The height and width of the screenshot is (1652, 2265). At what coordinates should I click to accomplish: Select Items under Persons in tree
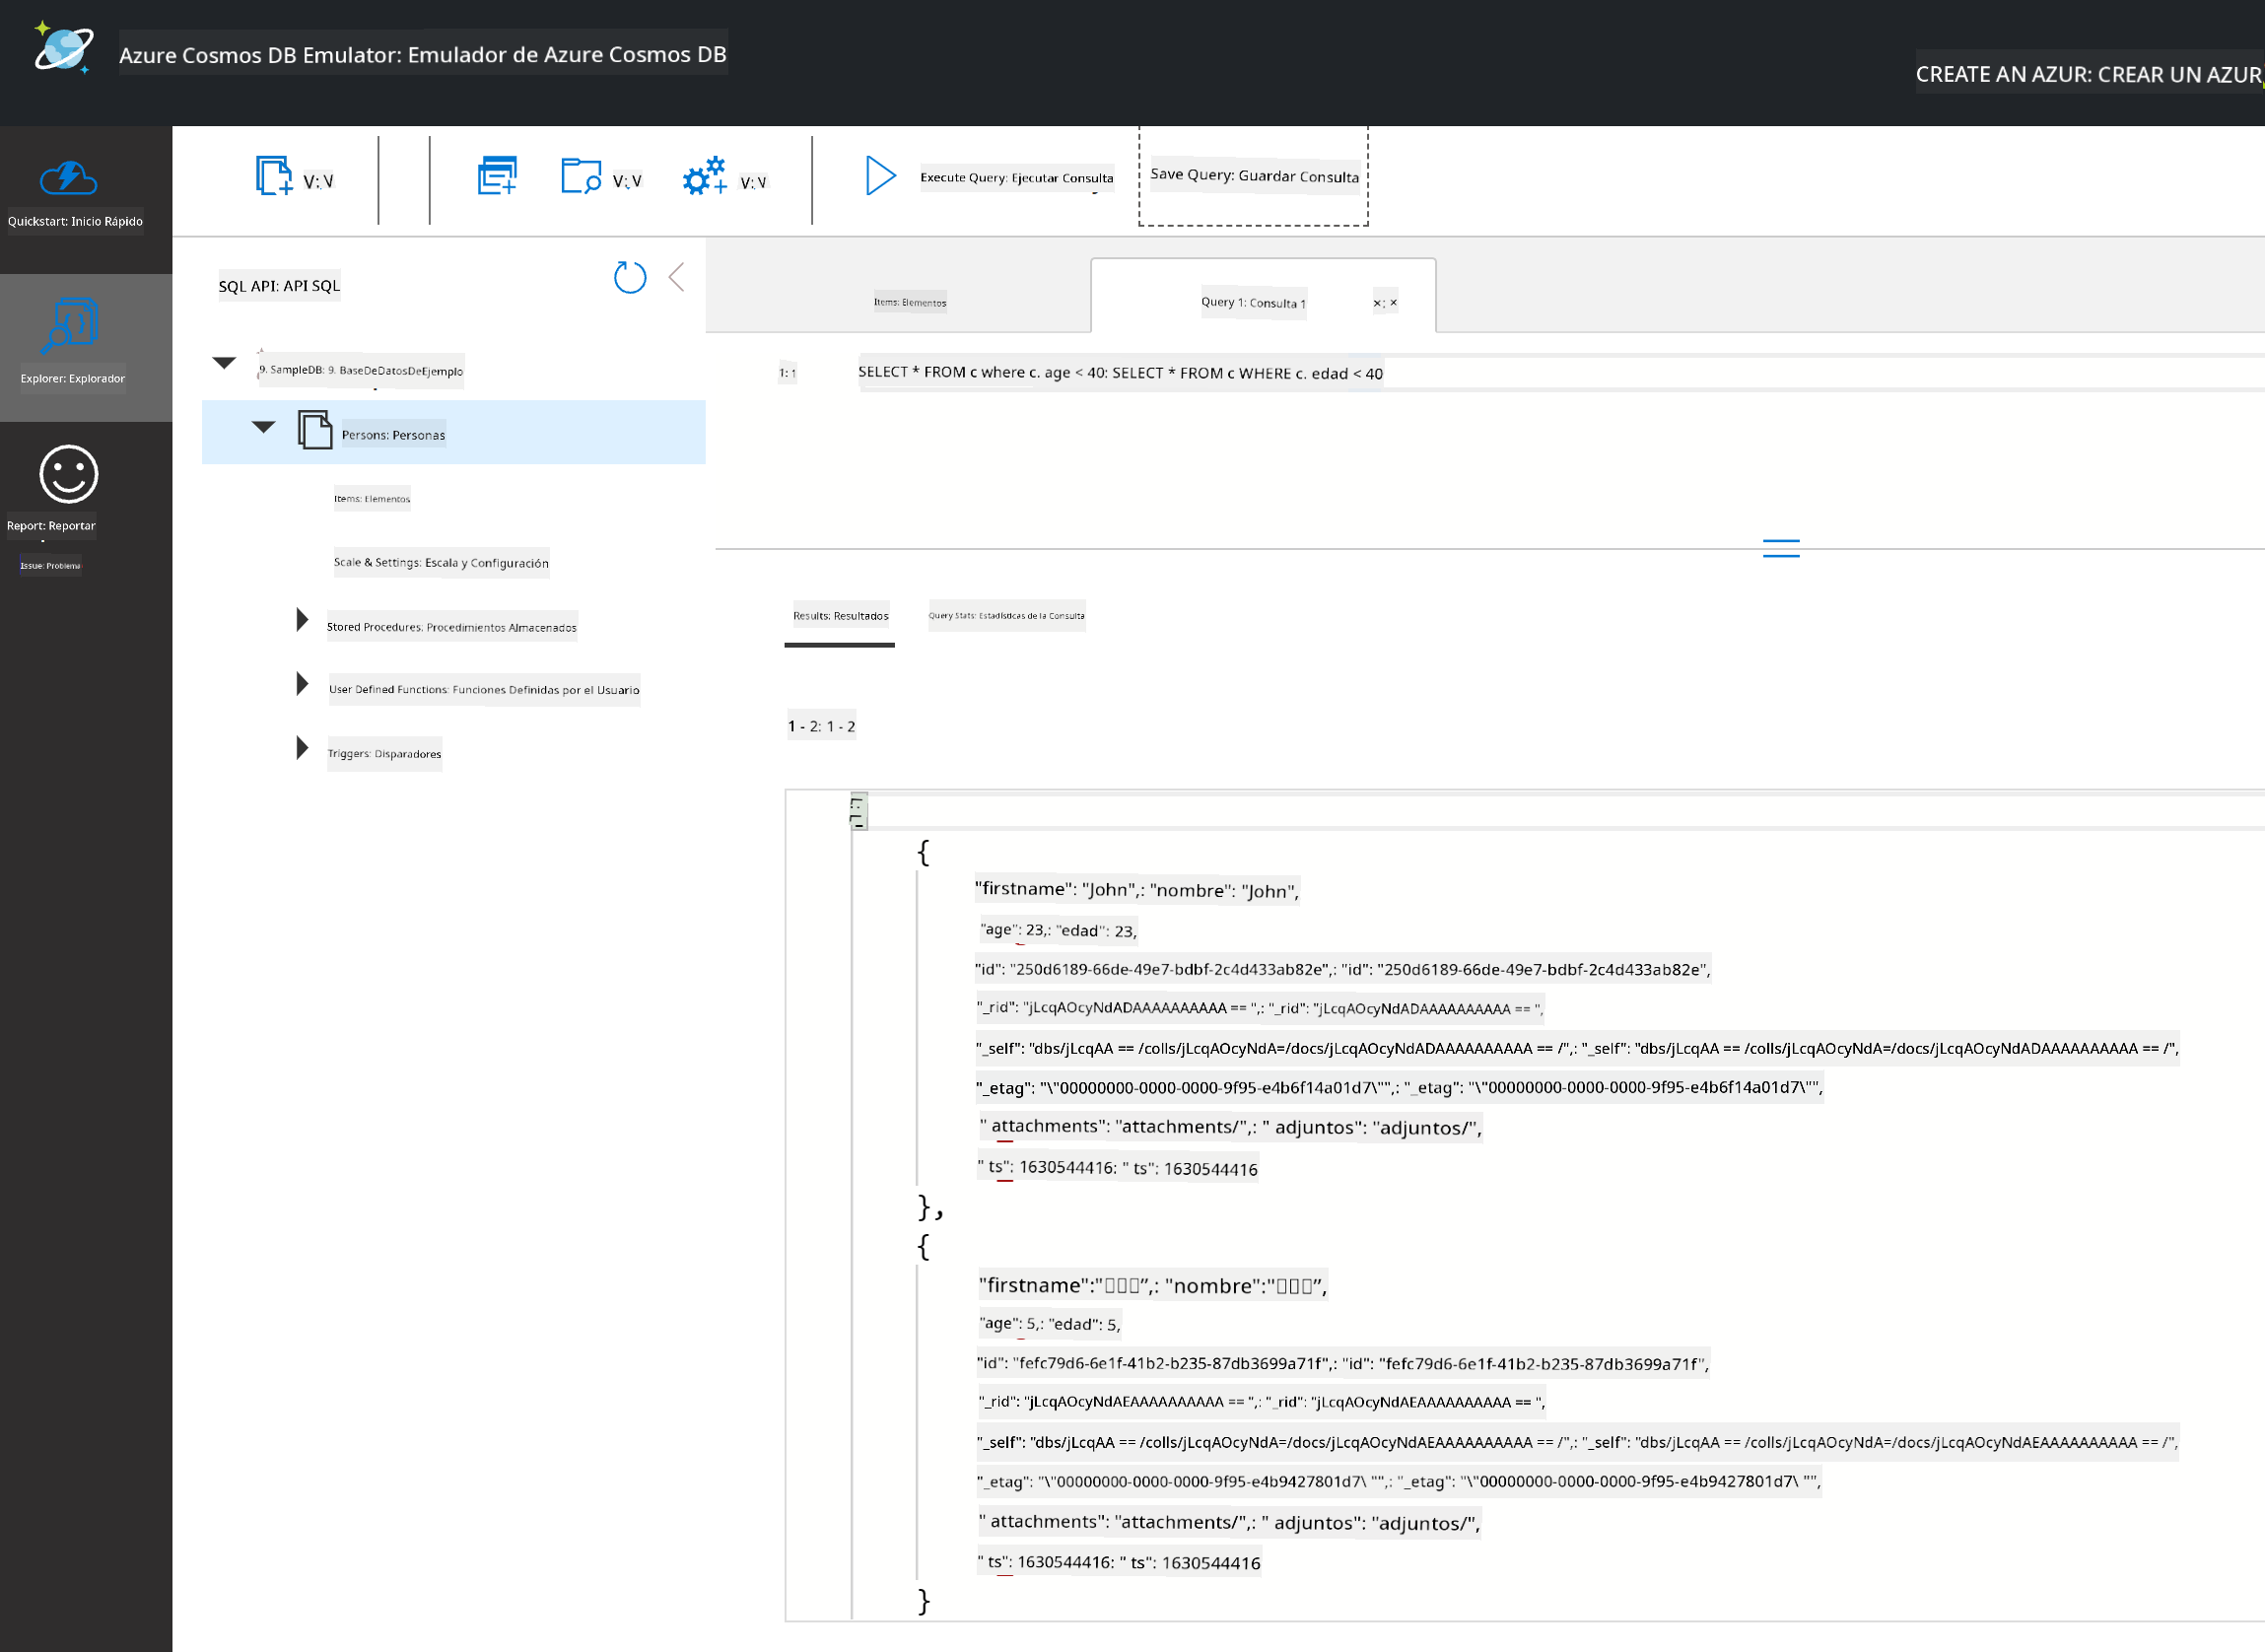(372, 498)
